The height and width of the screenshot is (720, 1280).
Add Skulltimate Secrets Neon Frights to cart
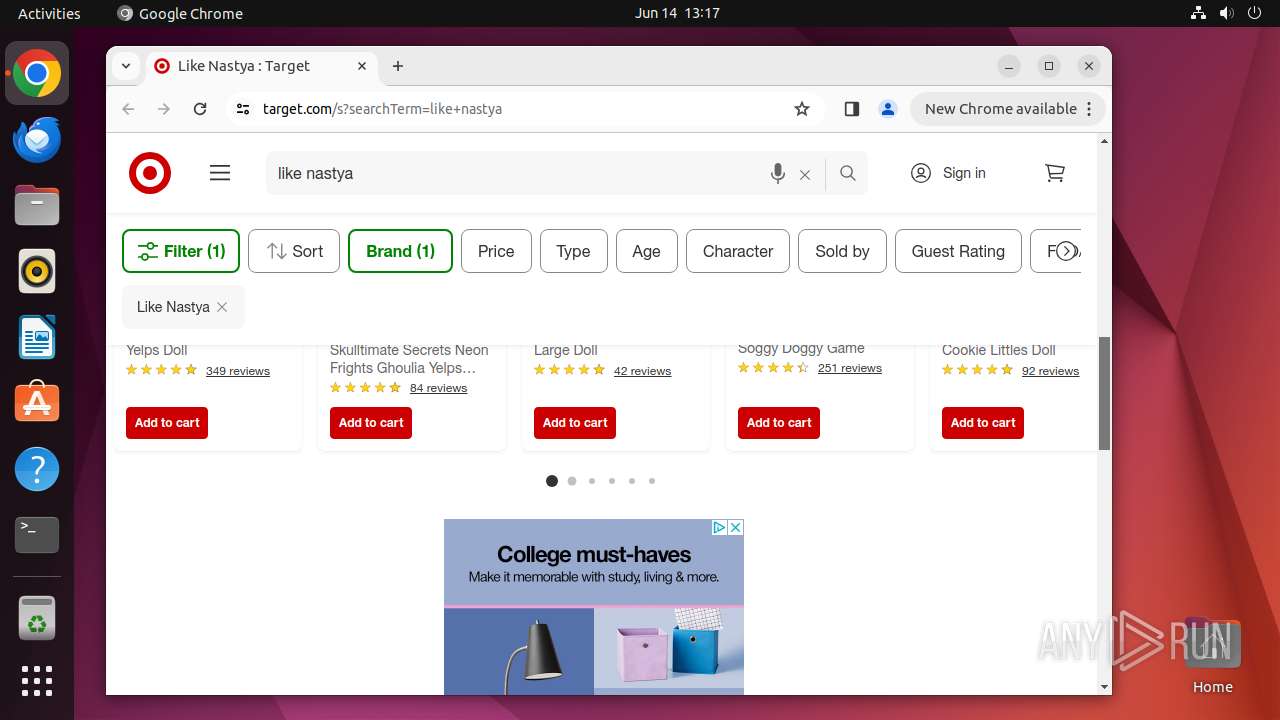tap(371, 423)
